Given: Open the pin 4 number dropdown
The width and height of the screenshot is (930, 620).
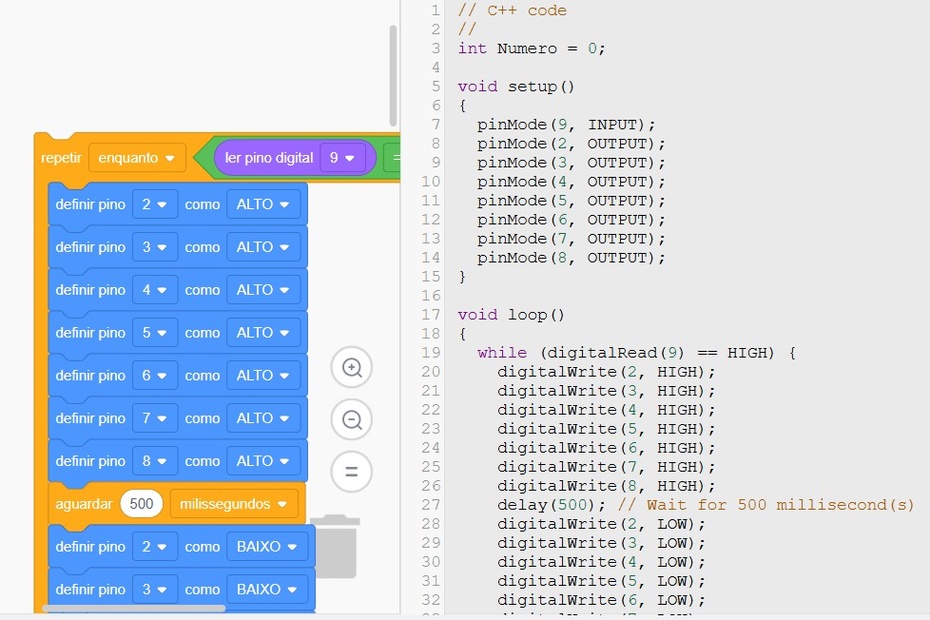Looking at the screenshot, I should (x=154, y=290).
